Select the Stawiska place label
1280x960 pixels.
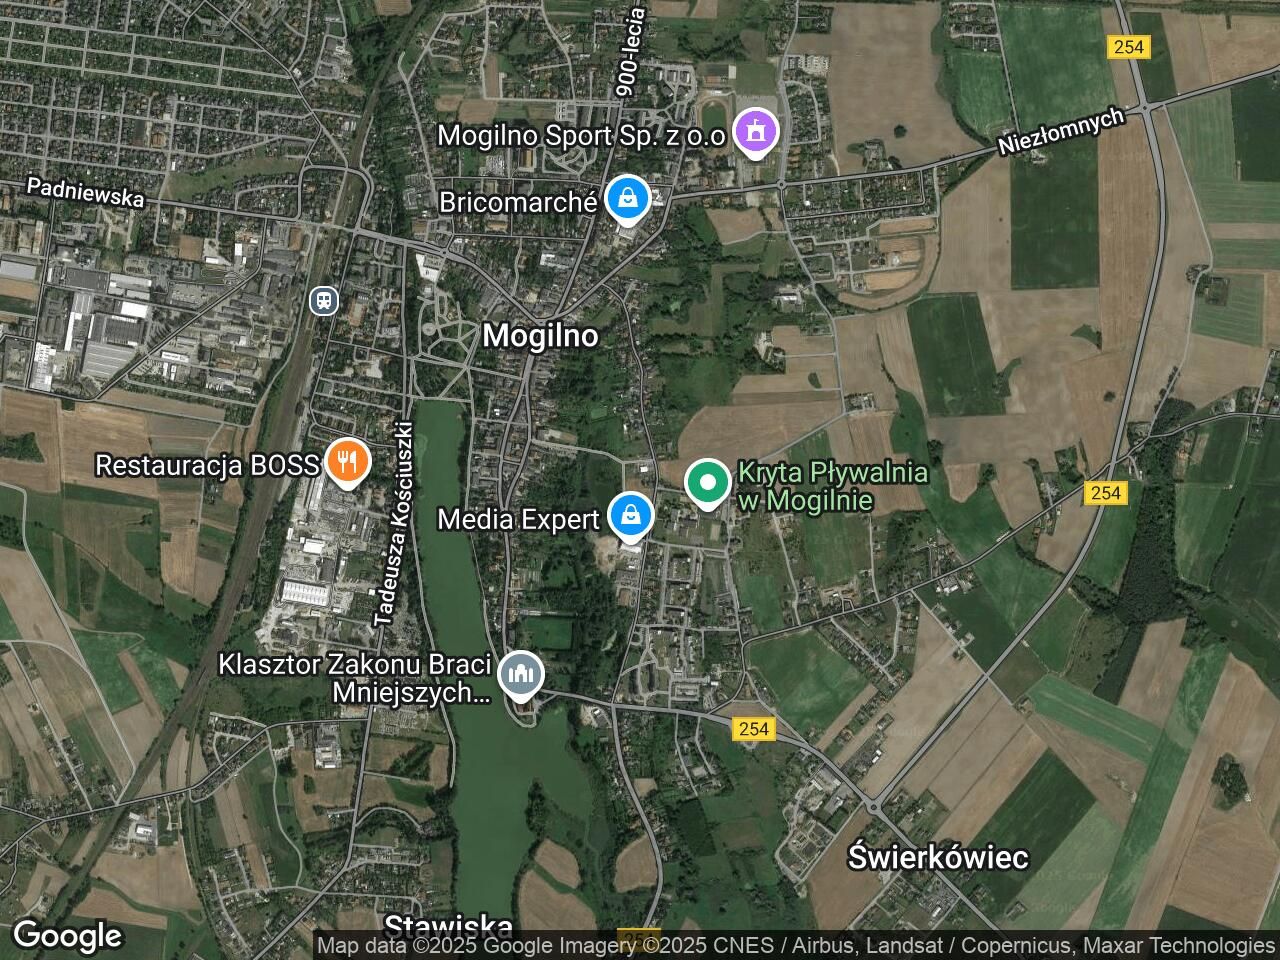tap(449, 924)
